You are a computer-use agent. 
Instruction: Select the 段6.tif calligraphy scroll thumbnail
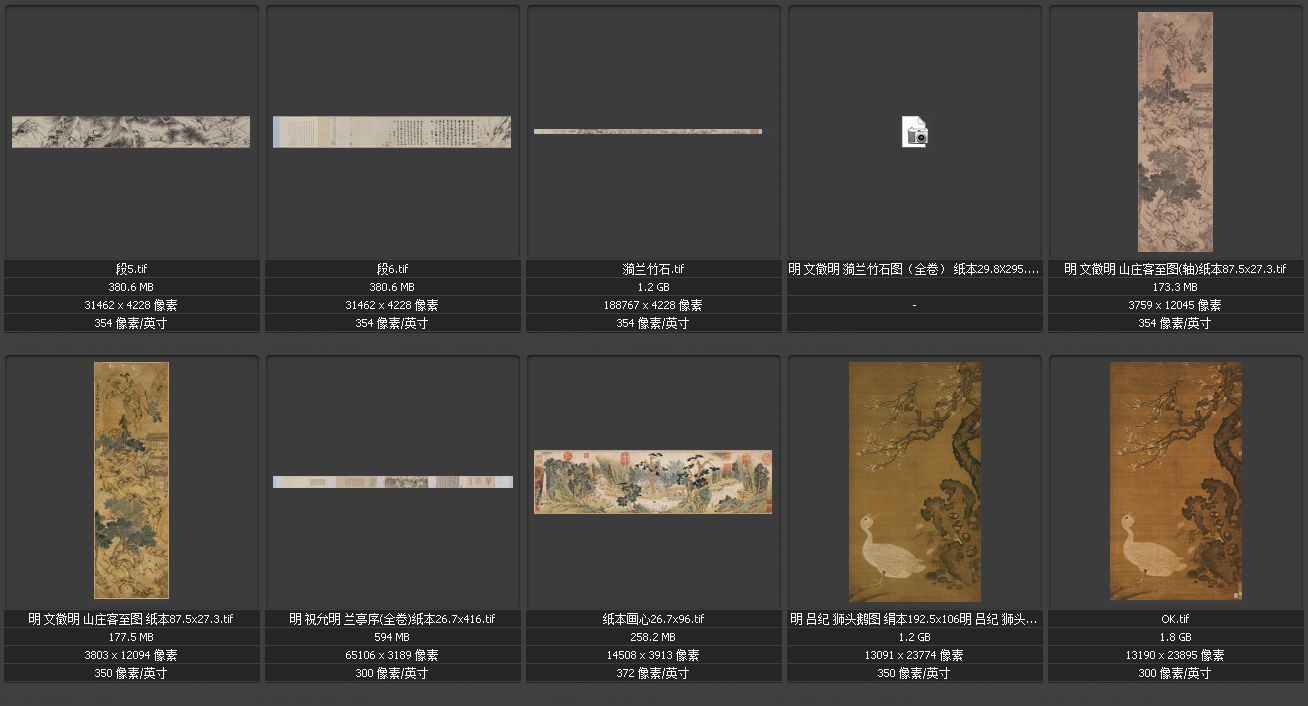[392, 132]
